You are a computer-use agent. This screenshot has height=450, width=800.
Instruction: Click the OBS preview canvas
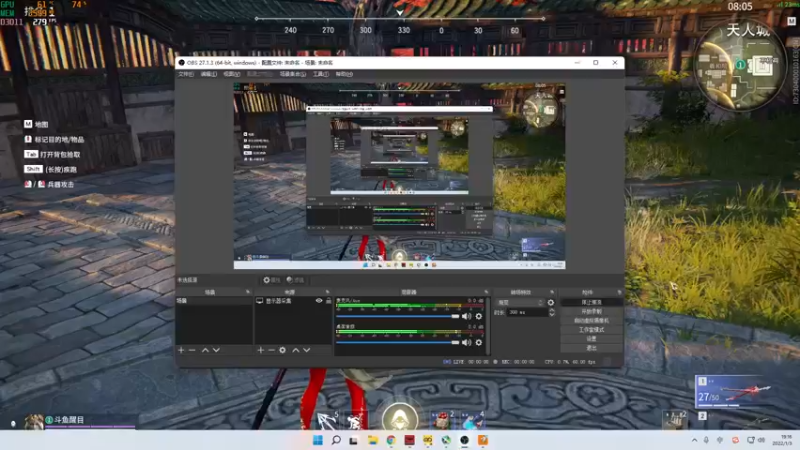[x=399, y=176]
